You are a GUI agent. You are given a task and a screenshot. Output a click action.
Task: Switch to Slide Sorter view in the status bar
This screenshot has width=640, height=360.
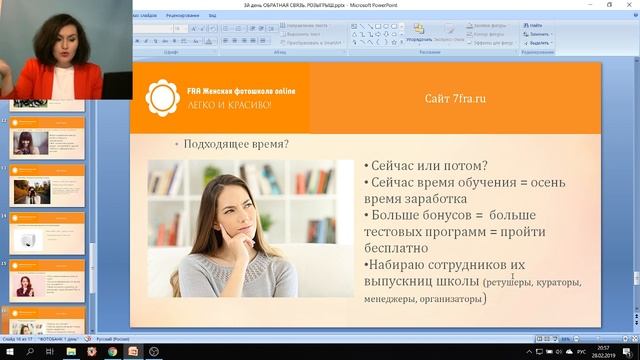(x=547, y=339)
